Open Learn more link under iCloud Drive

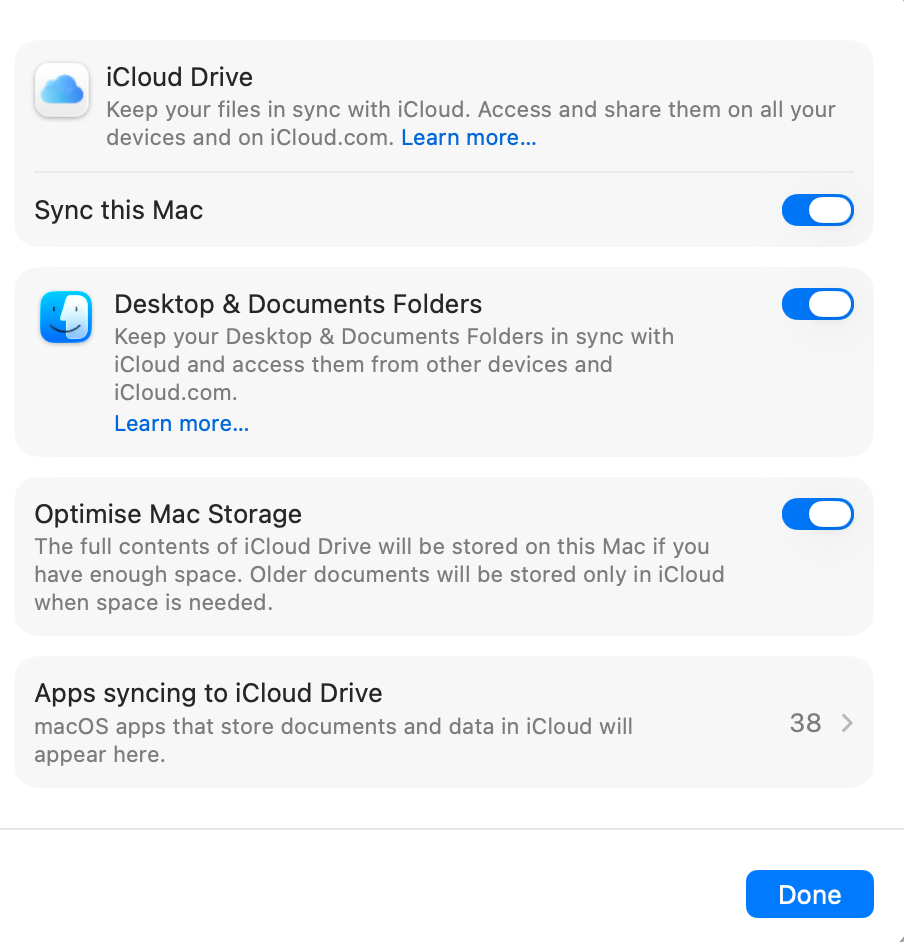(468, 138)
